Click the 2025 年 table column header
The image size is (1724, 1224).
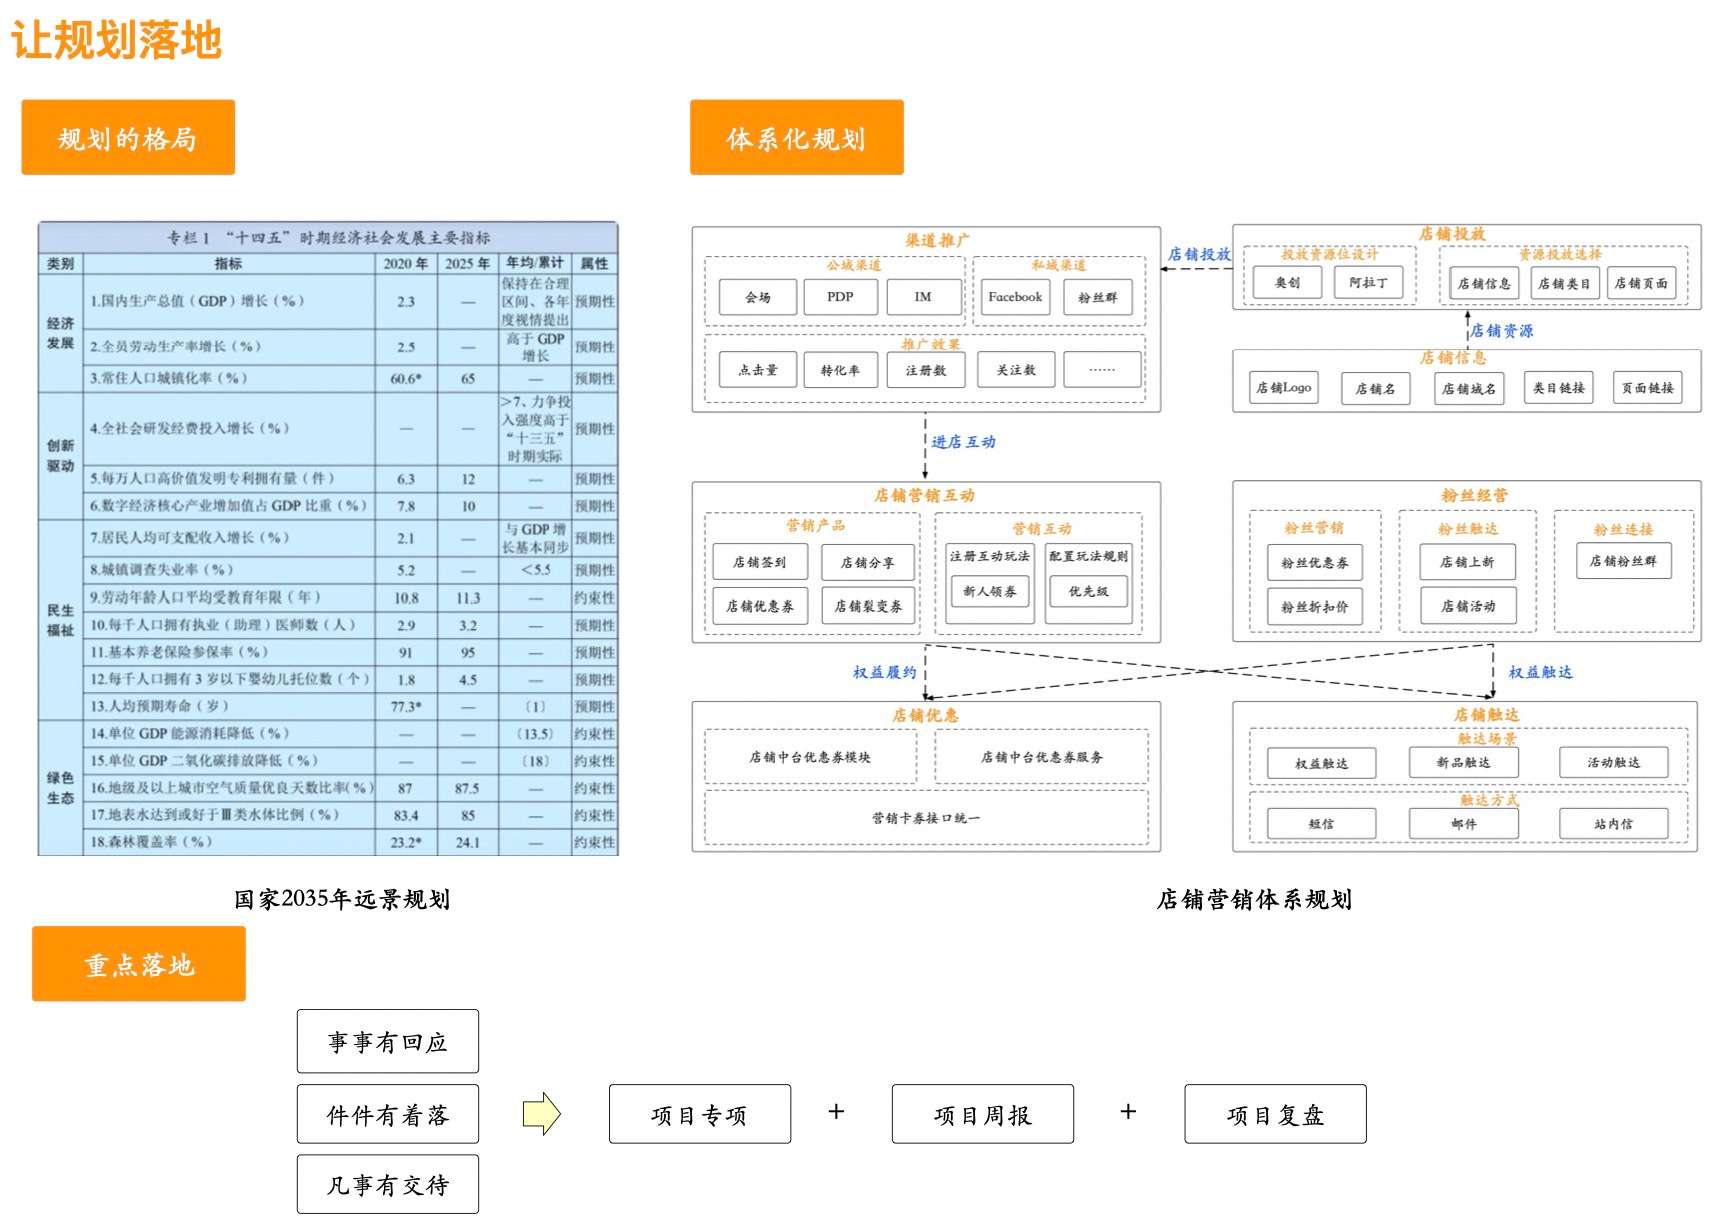tap(468, 264)
